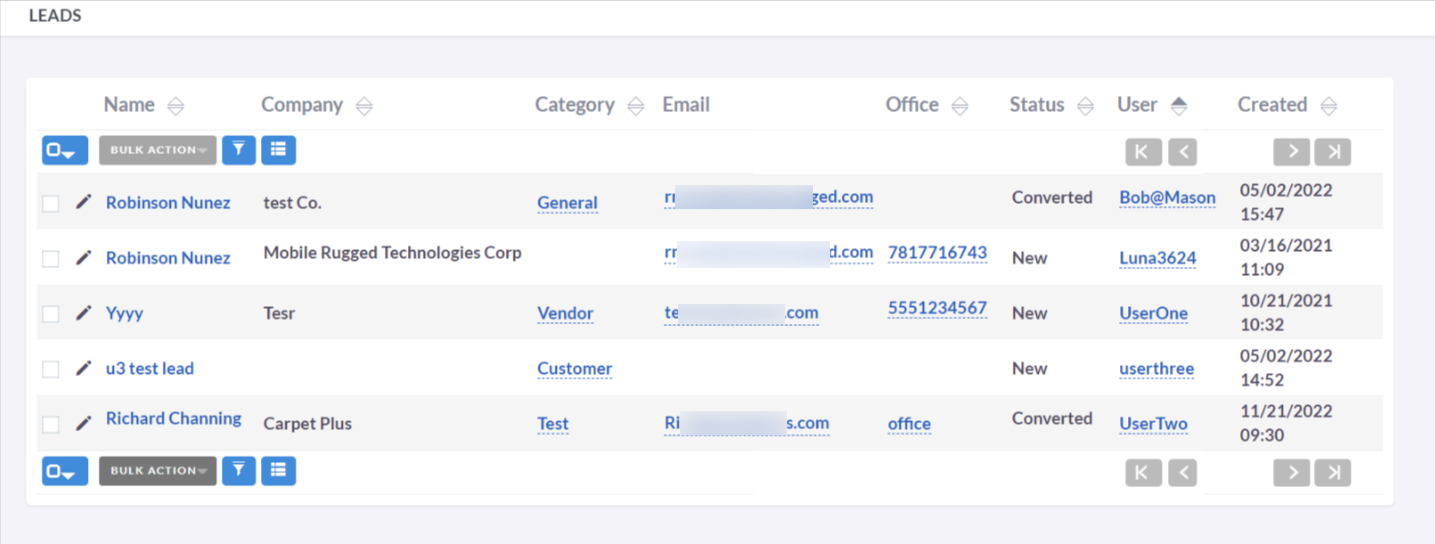Open the bottom Bulk Action dropdown
1435x544 pixels.
[158, 470]
